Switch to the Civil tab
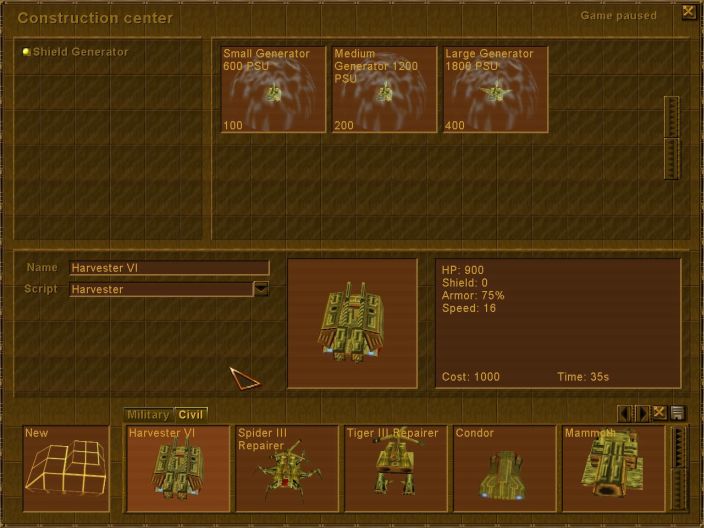704x528 pixels. 191,414
